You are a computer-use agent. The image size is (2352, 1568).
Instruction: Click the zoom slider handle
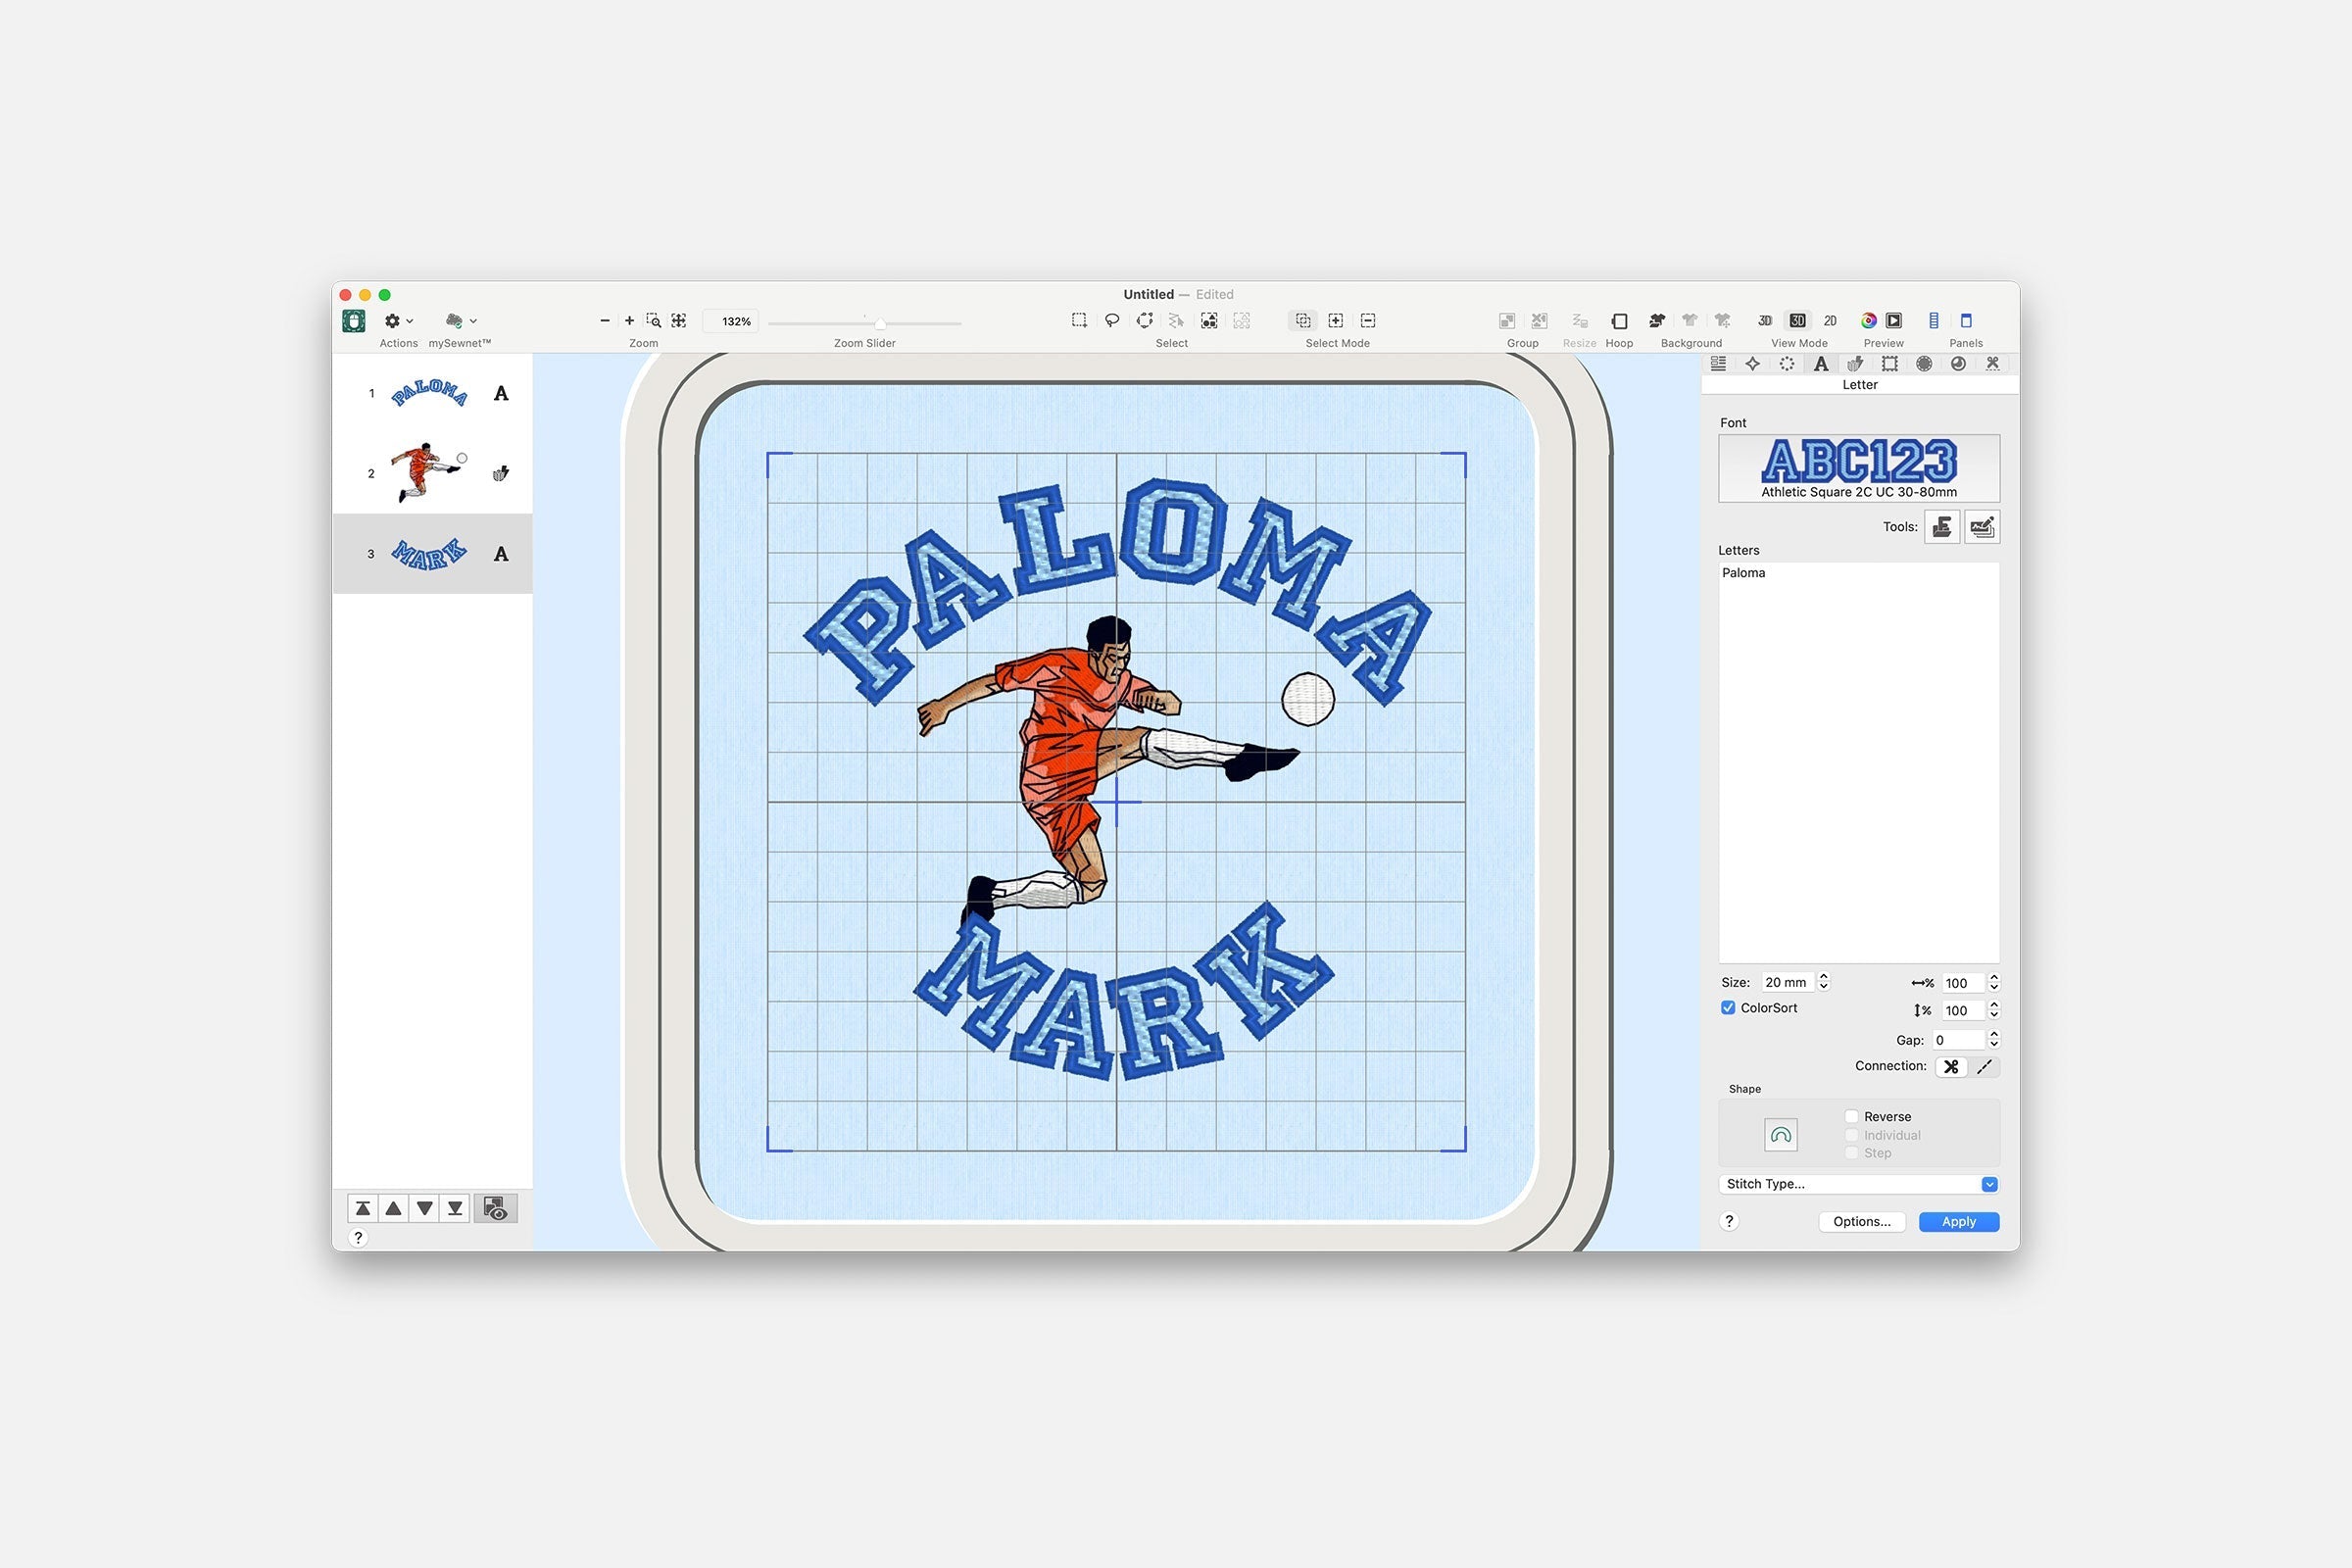[880, 324]
